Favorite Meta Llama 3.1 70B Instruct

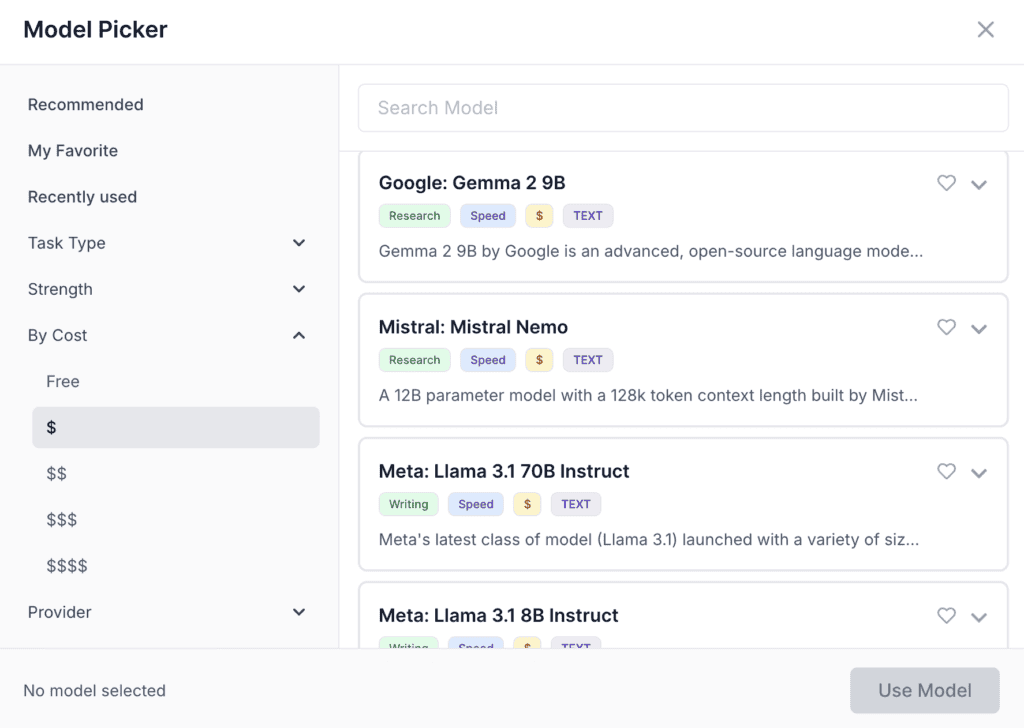[x=946, y=471]
